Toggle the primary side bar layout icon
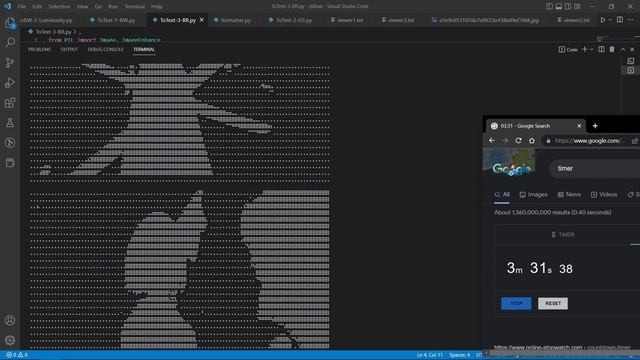This screenshot has width=640, height=360. pos(549,6)
